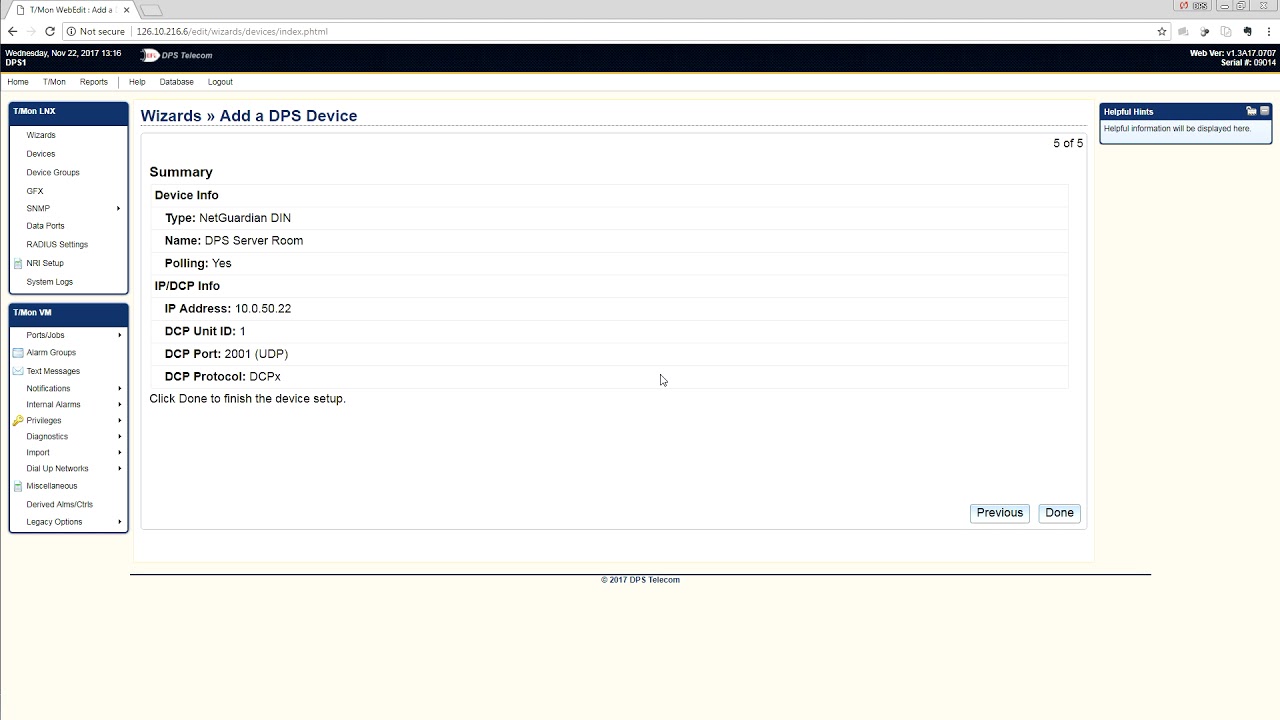Expand the Dial Up Networks submenu arrow
The width and height of the screenshot is (1280, 720).
[x=119, y=468]
